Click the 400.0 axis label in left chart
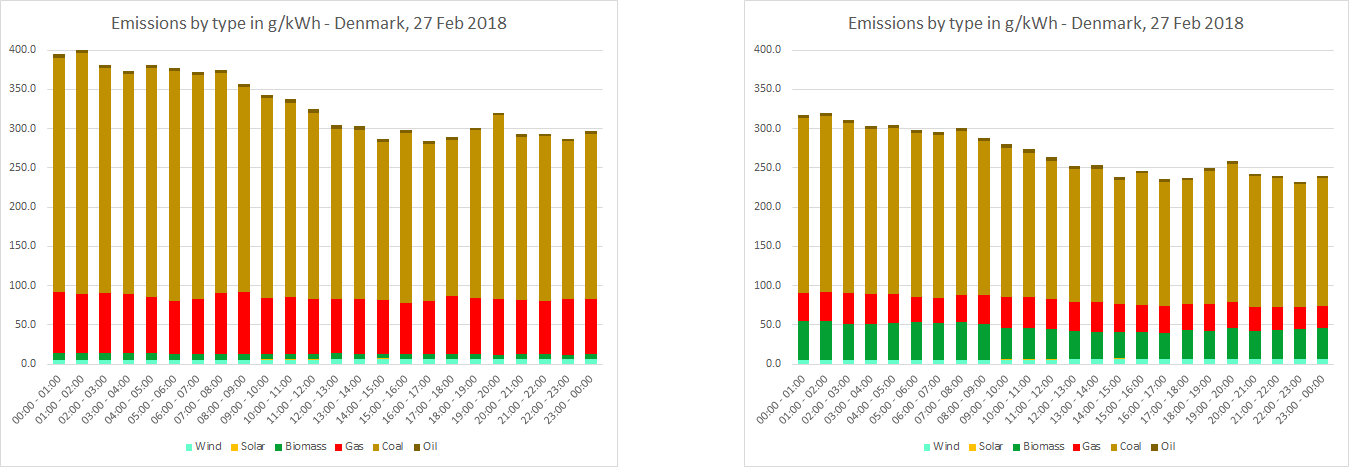1349x467 pixels. (24, 50)
